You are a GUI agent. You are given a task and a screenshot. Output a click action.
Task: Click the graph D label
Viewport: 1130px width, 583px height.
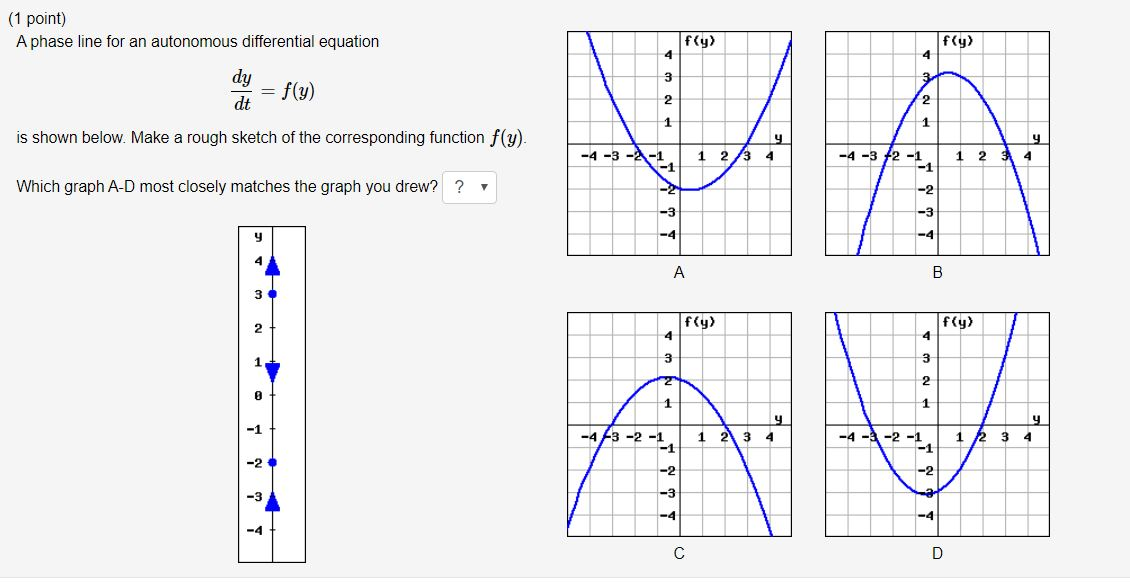937,551
